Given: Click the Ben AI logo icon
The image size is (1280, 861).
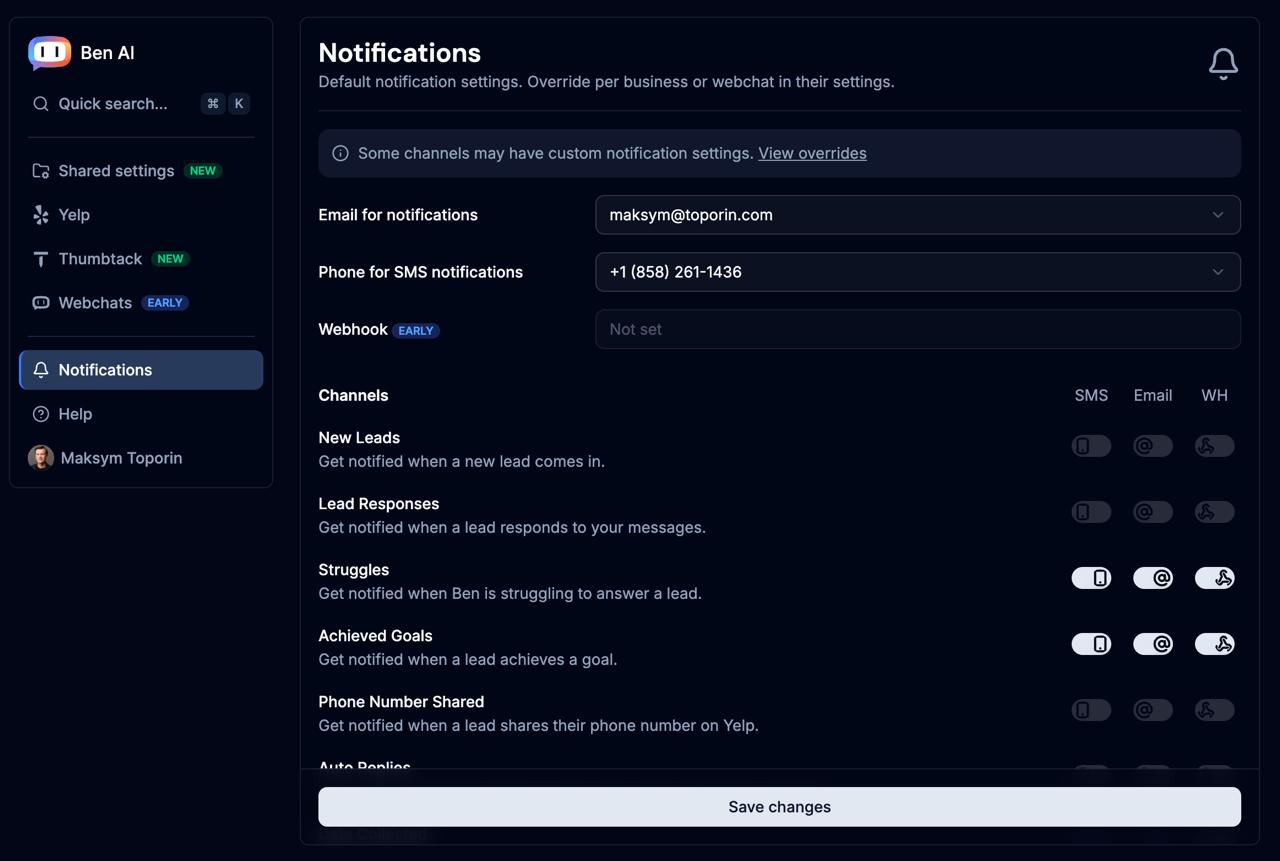Looking at the screenshot, I should (49, 53).
